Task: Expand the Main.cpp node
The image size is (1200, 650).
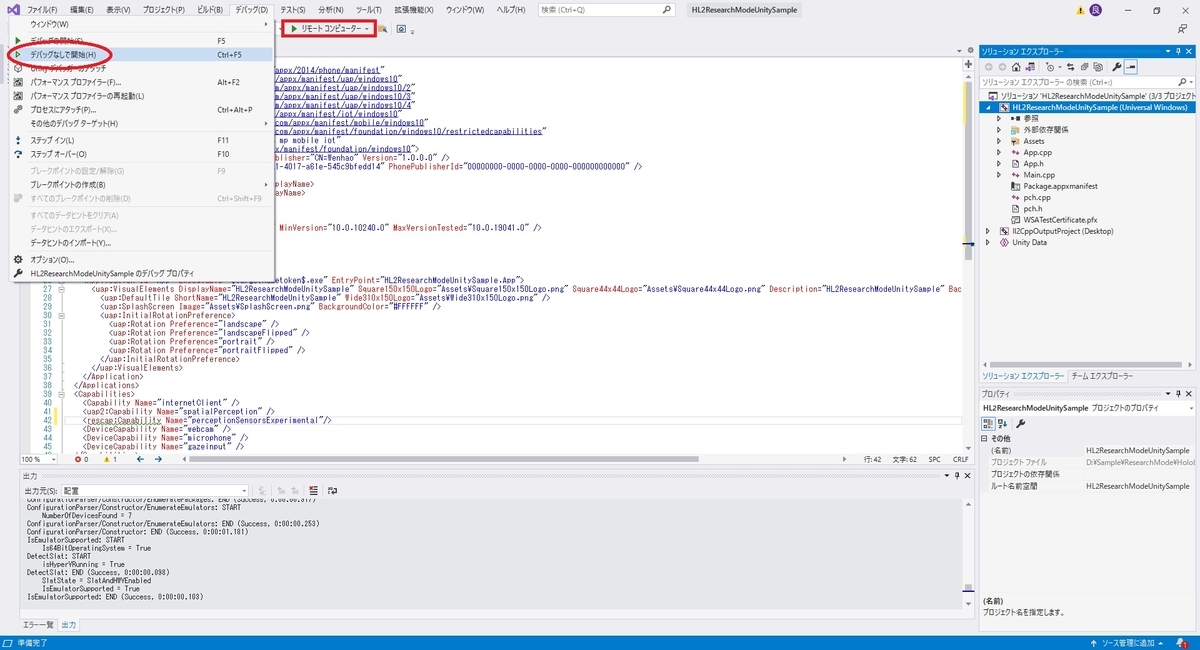Action: tap(999, 175)
